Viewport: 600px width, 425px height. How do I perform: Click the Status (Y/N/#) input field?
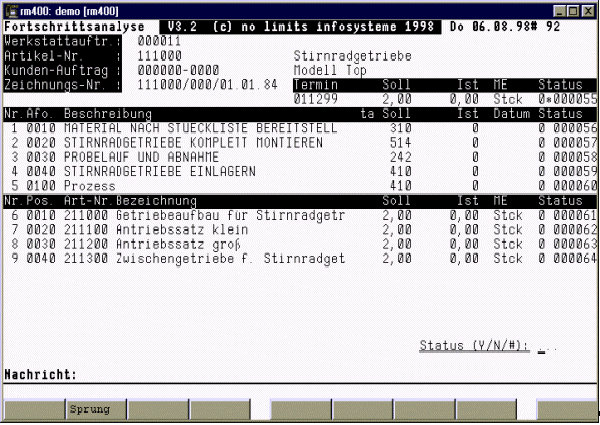pyautogui.click(x=546, y=346)
